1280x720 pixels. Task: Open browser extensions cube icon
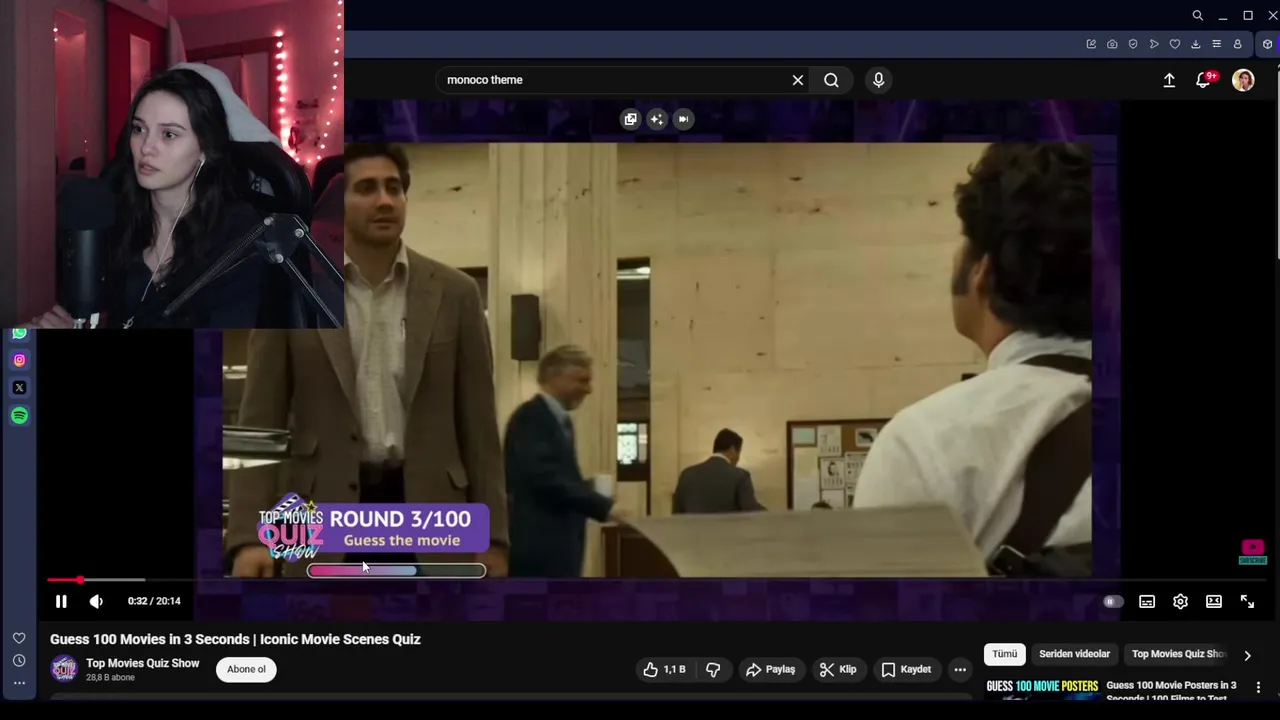tap(1267, 44)
